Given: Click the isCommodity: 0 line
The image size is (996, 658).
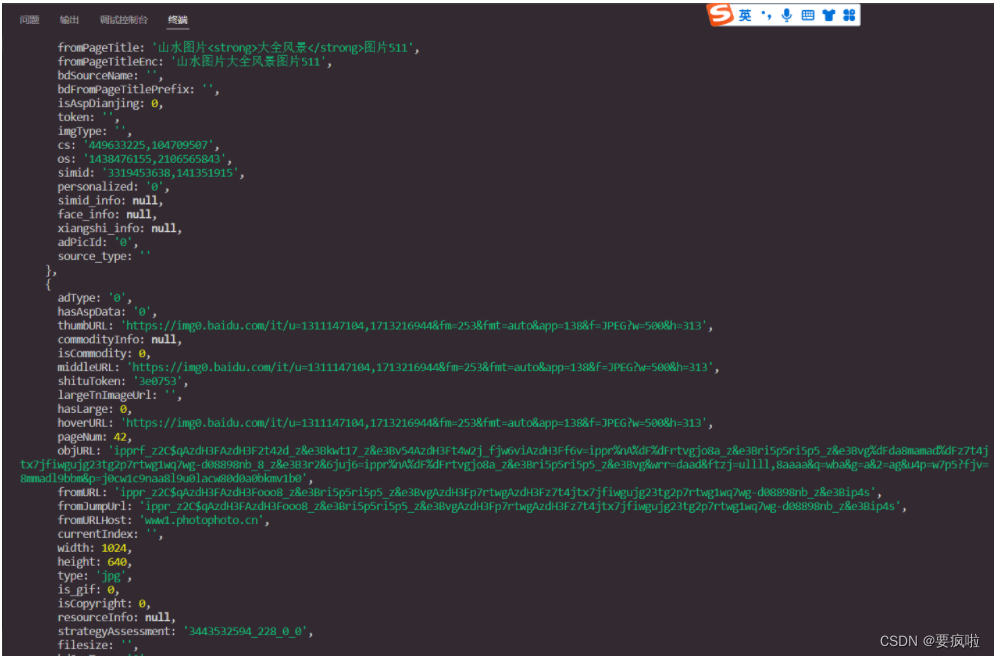Looking at the screenshot, I should 104,354.
